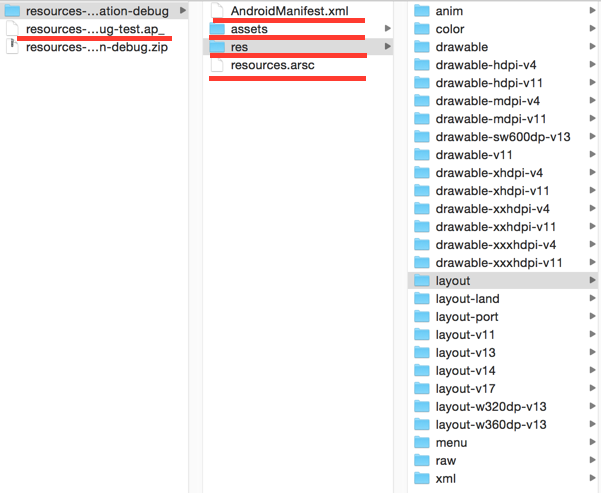
Task: Click the menu folder icon
Action: [422, 443]
